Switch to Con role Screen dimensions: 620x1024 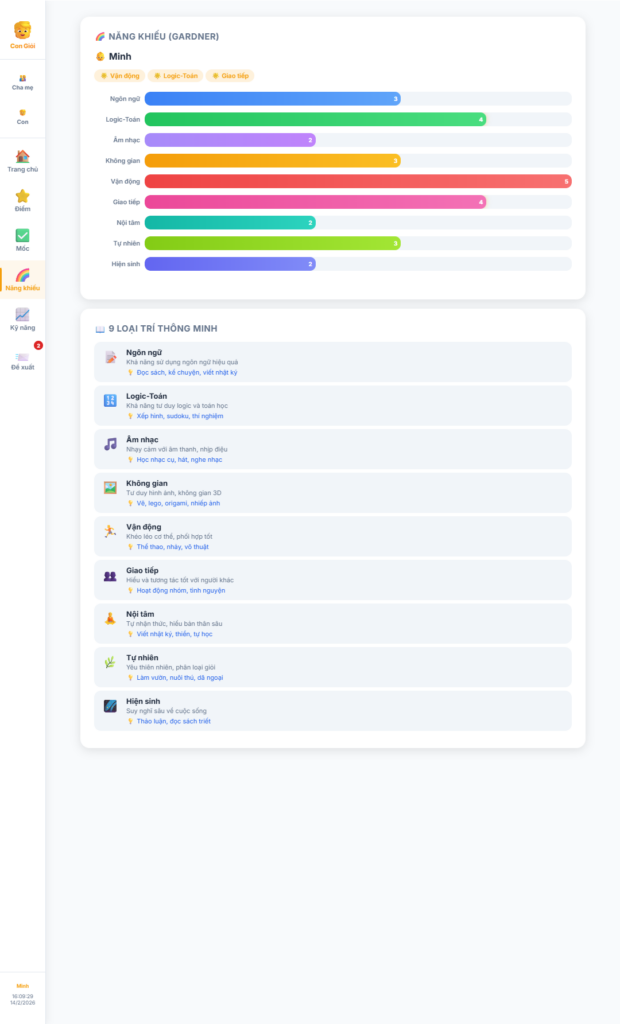pyautogui.click(x=22, y=116)
